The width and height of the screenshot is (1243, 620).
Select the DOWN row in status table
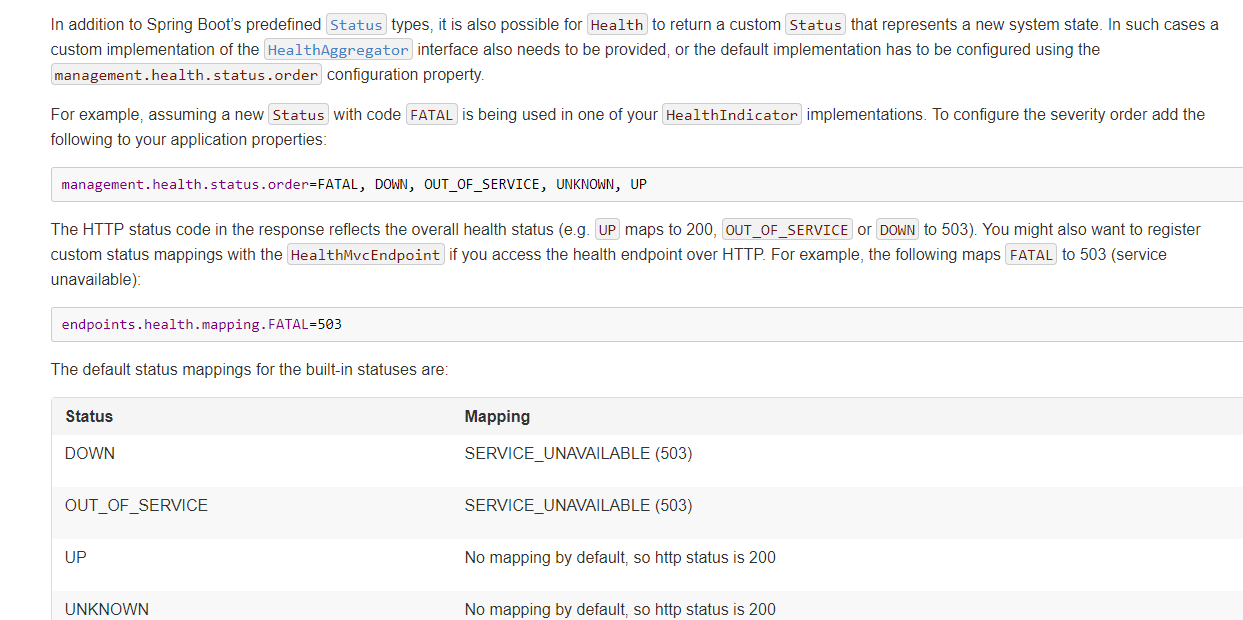(x=89, y=453)
